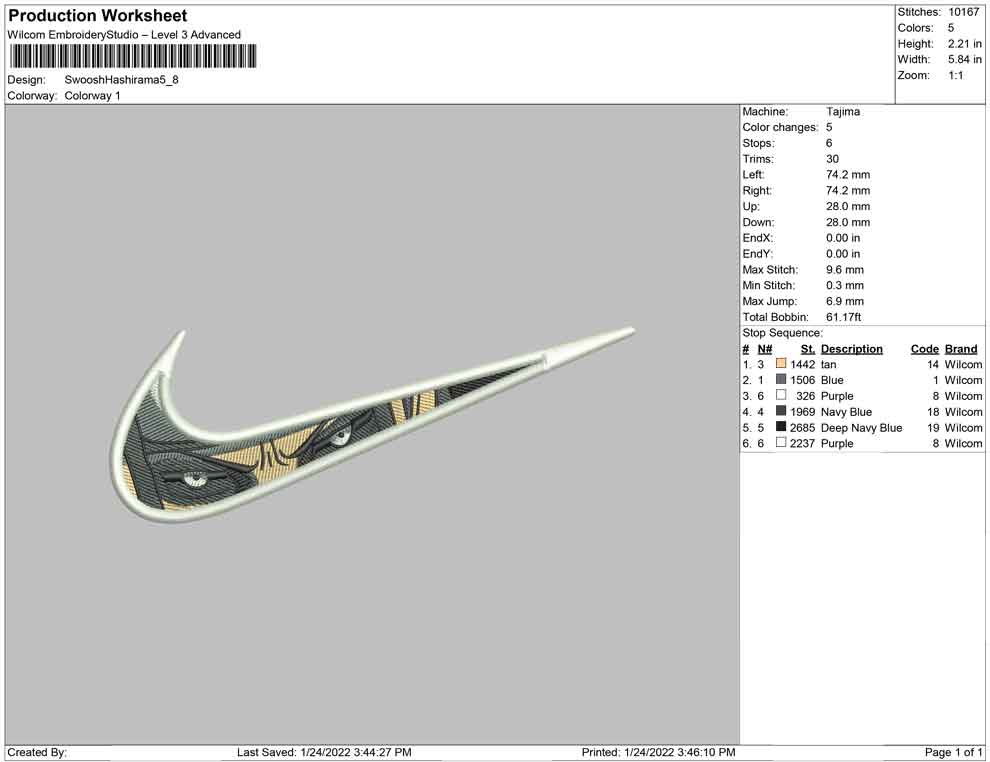The height and width of the screenshot is (762, 990).
Task: Click the swoosh embroidery design preview
Action: [x=371, y=426]
